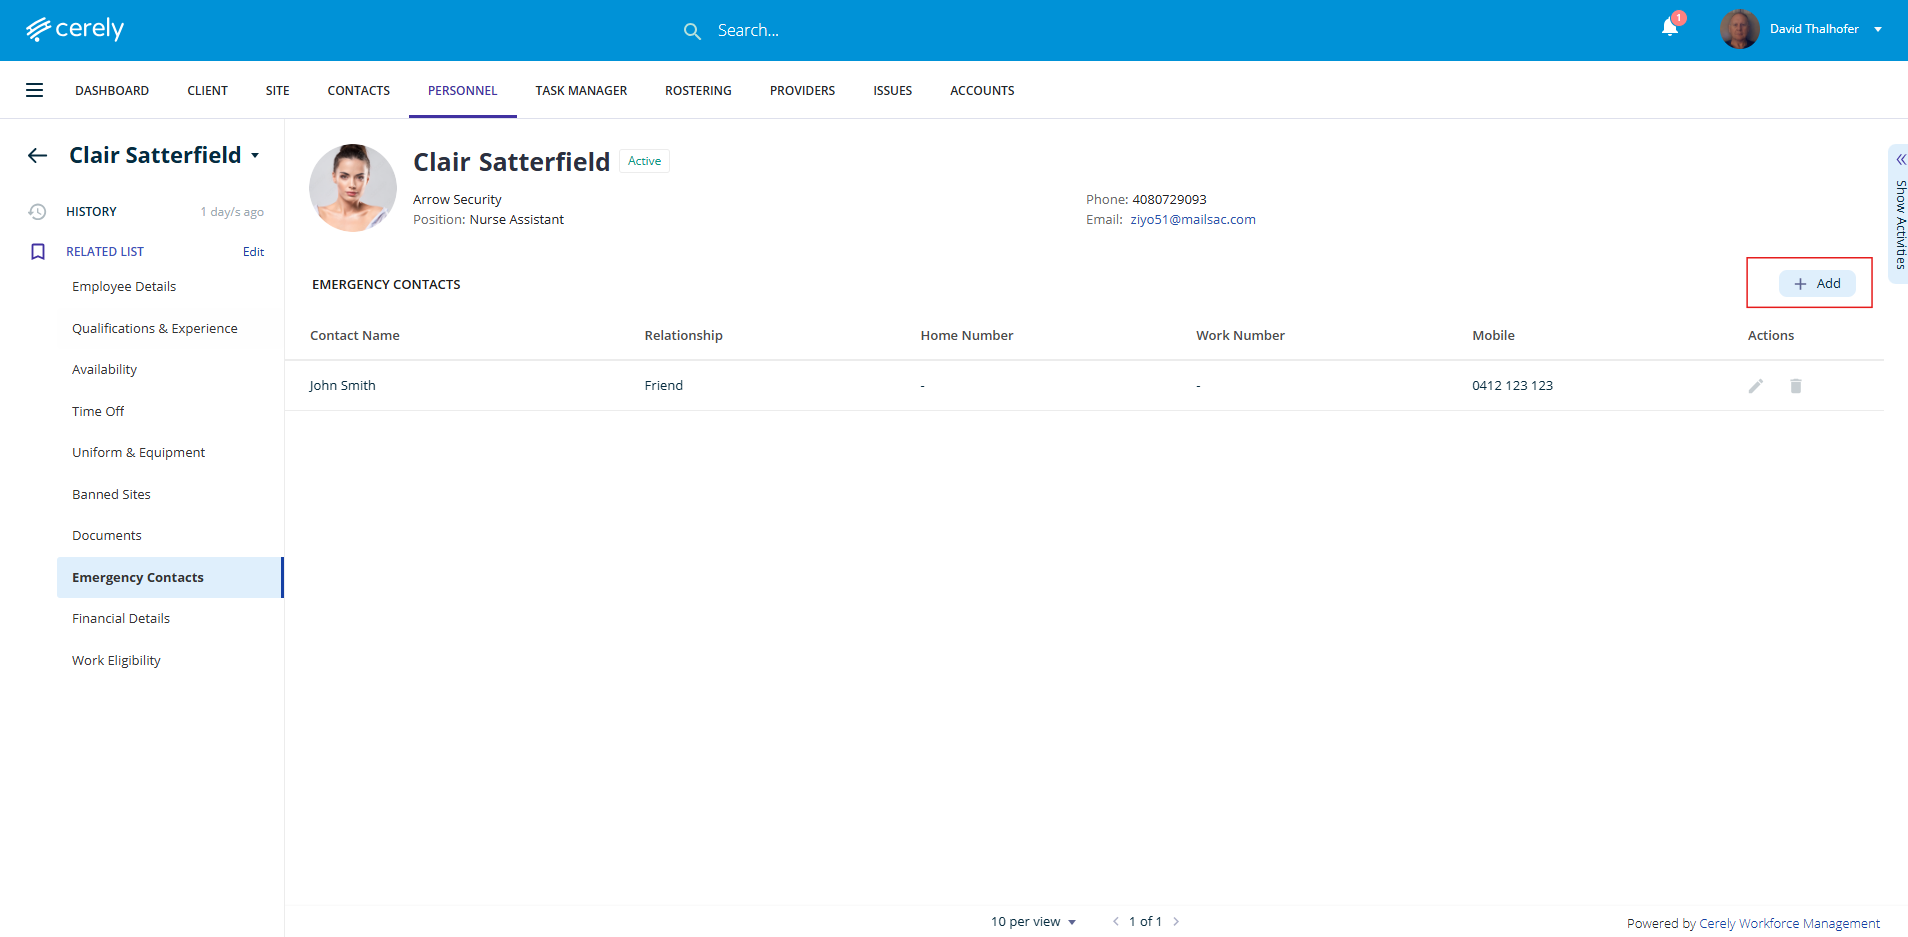1908x937 pixels.
Task: Go back using the left arrow
Action: click(38, 155)
